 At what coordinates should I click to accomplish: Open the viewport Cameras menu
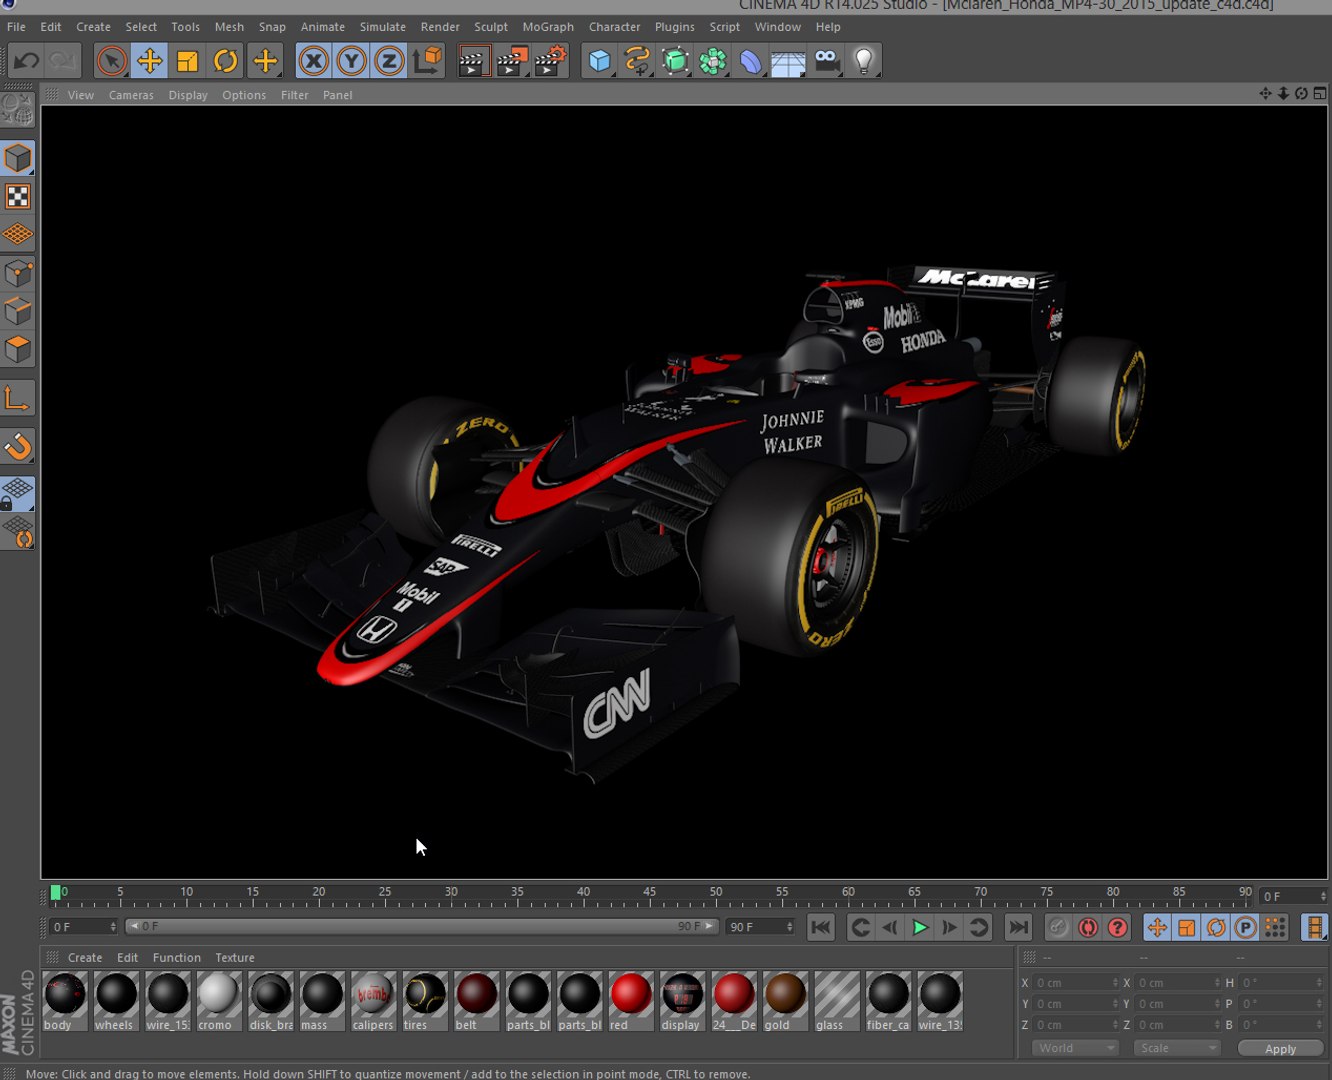(131, 95)
